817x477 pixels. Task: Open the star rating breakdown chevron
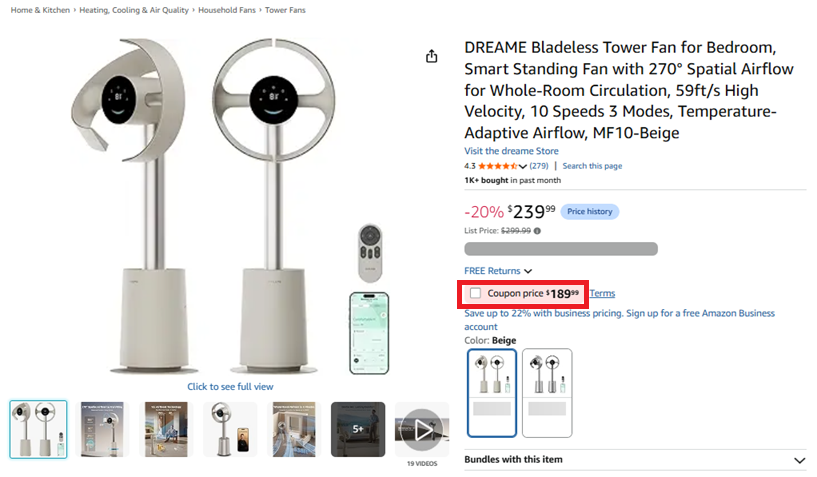[x=523, y=166]
